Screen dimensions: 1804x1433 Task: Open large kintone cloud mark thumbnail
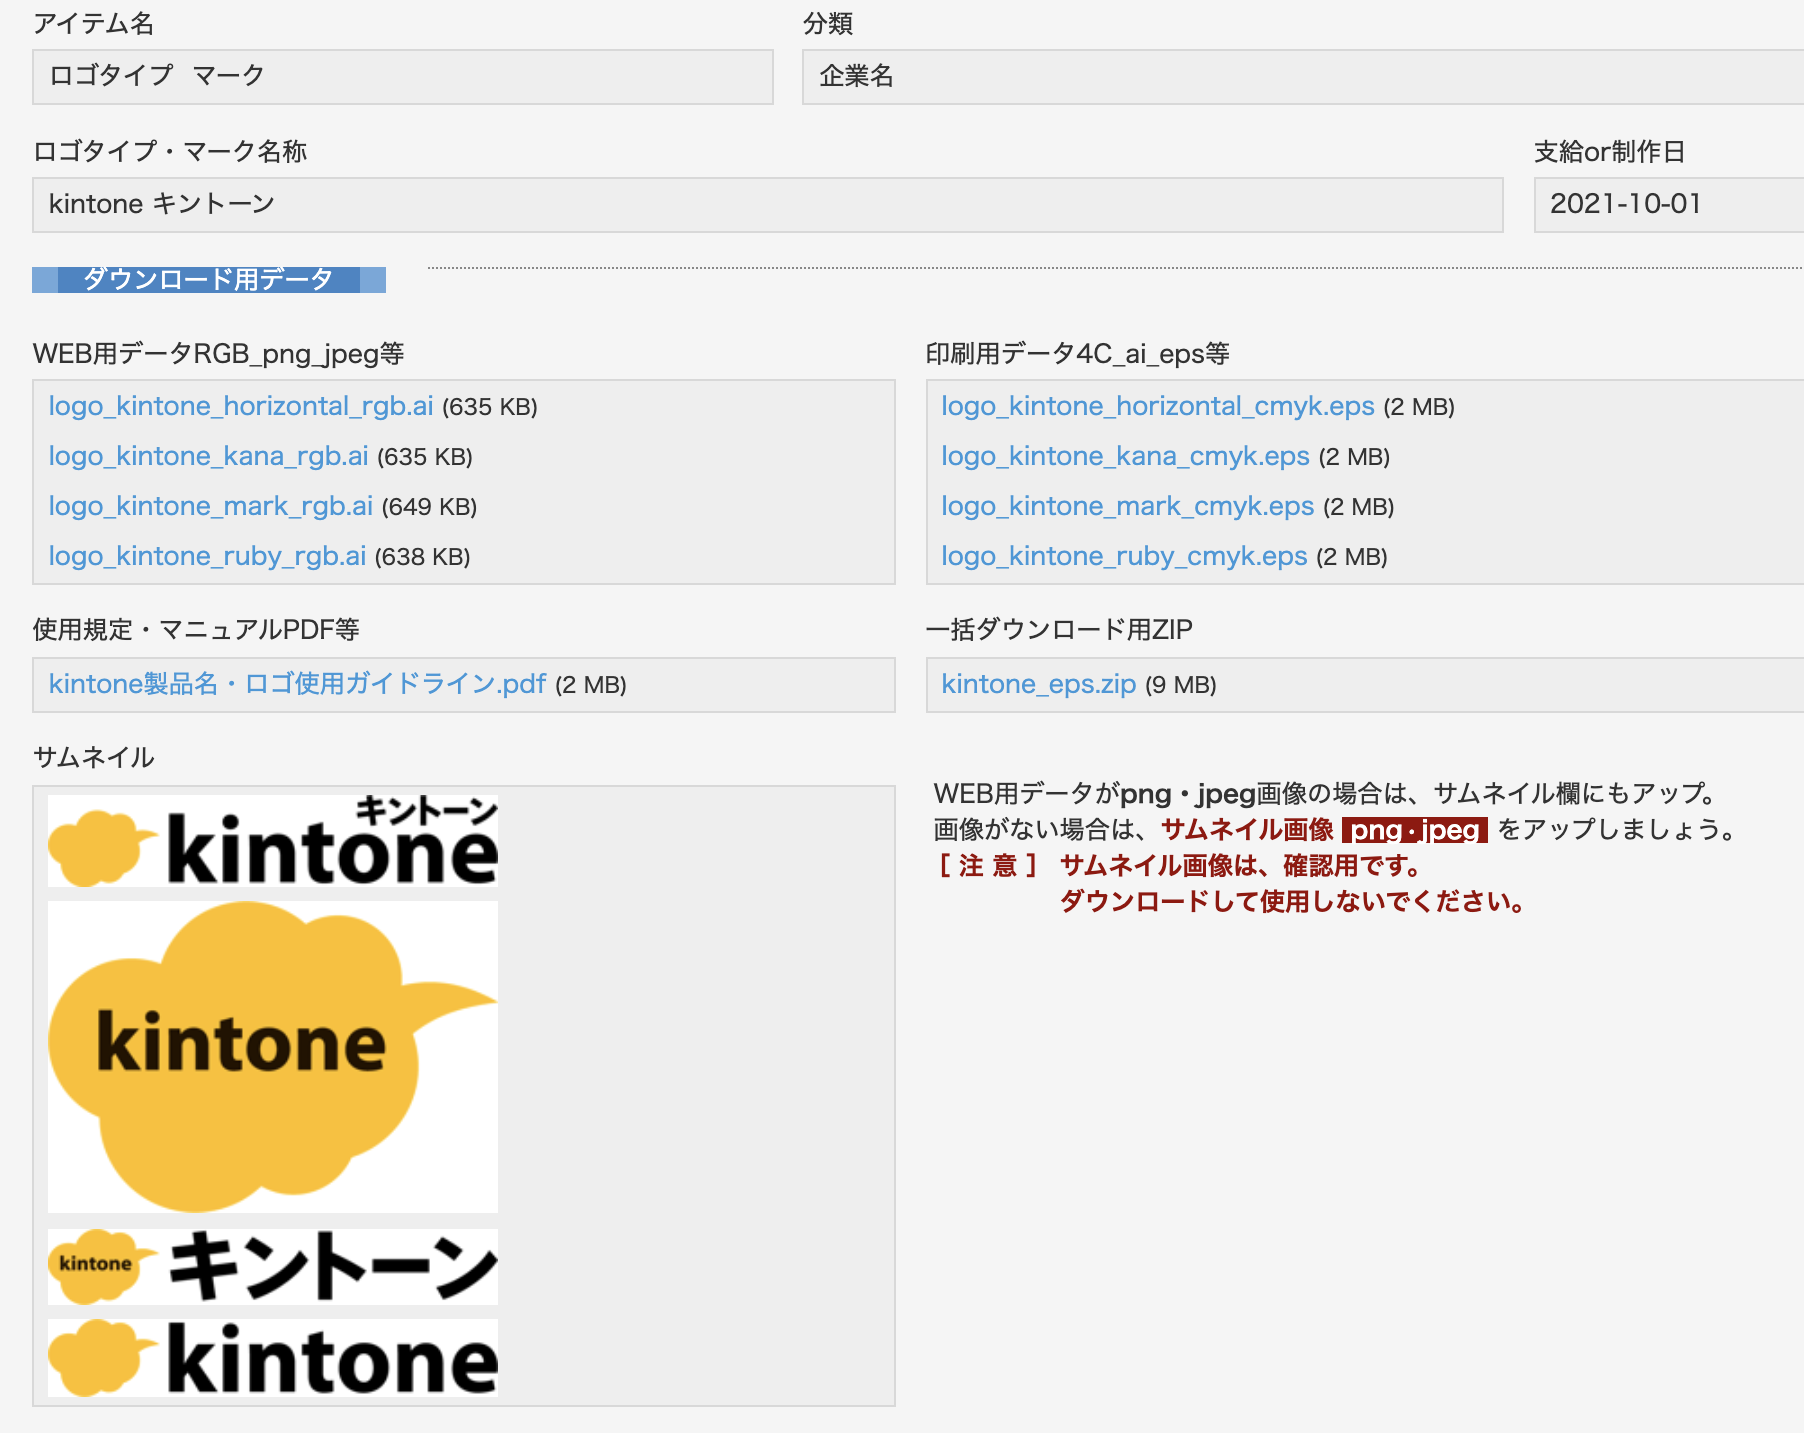click(273, 1057)
